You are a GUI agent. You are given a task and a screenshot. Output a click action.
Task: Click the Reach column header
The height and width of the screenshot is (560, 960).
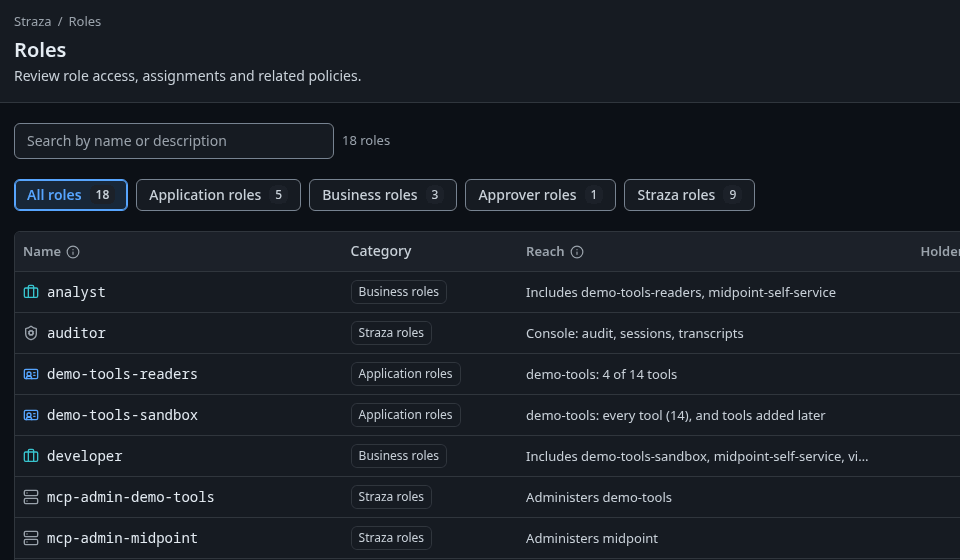pyautogui.click(x=545, y=252)
